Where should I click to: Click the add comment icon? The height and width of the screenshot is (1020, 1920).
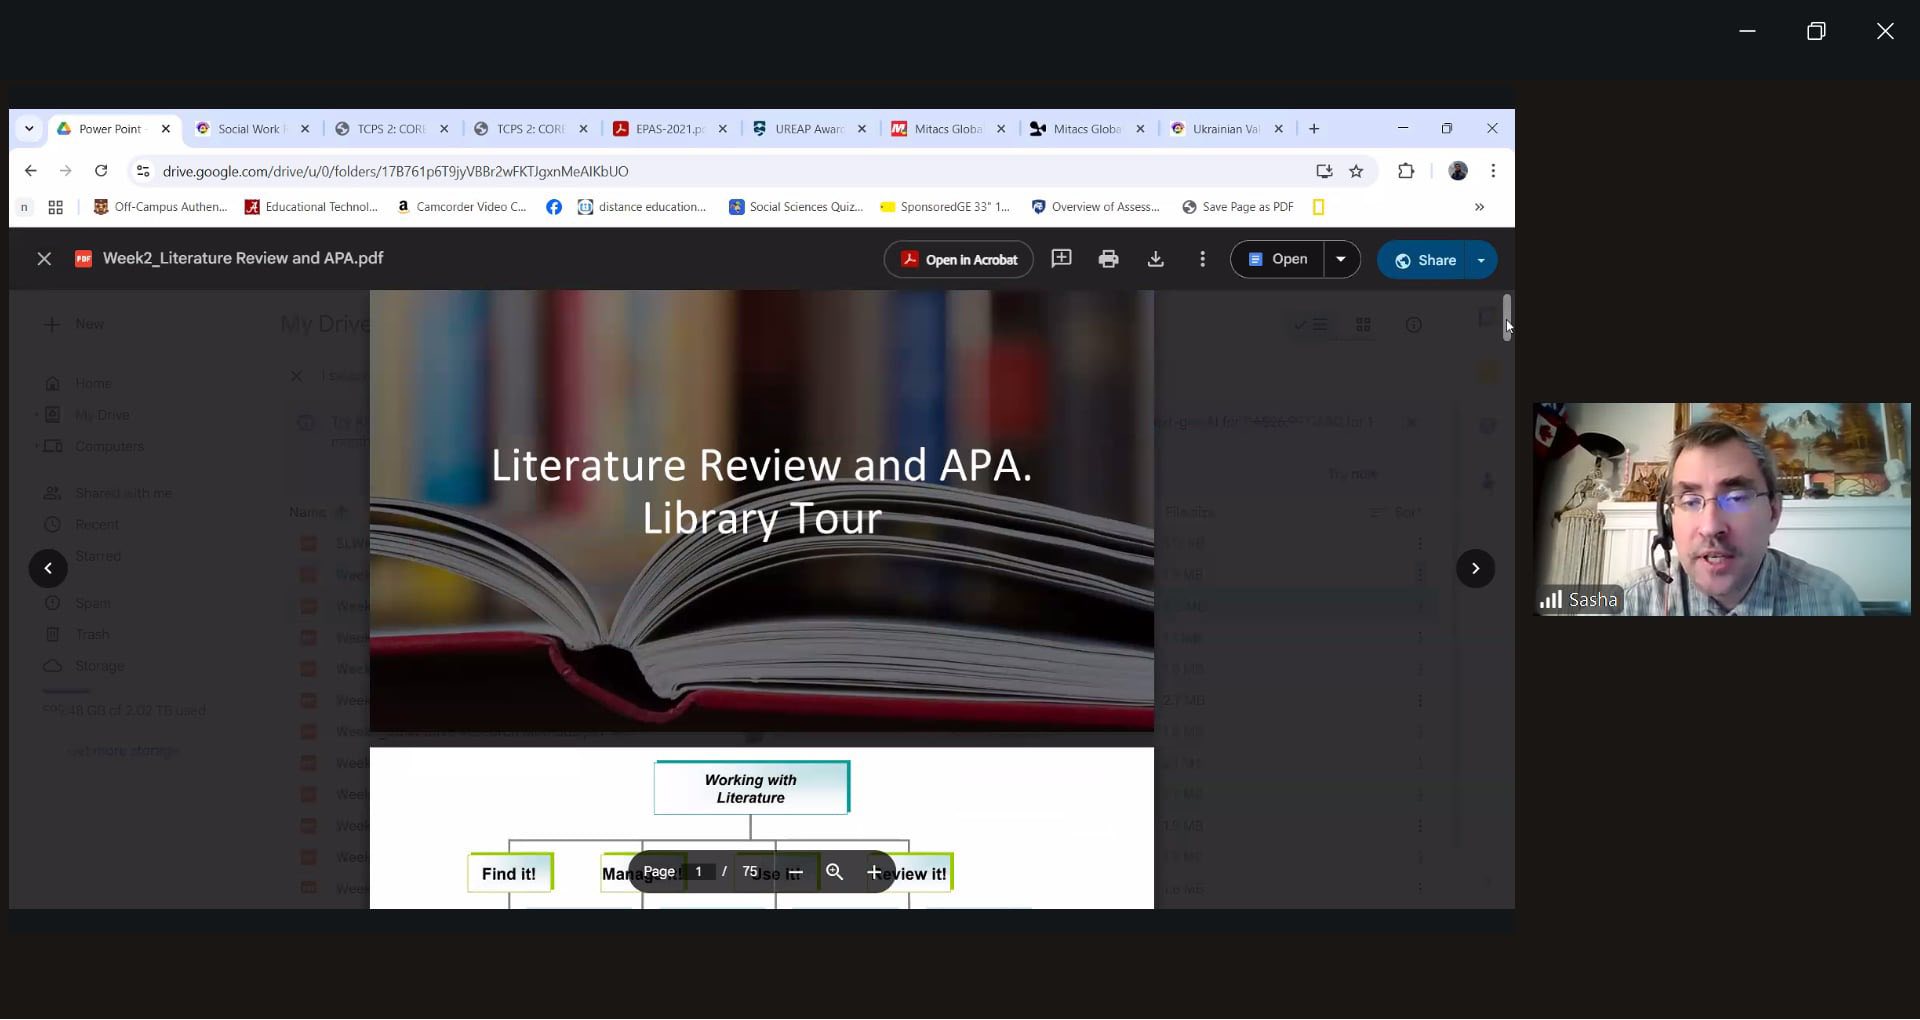[x=1061, y=259]
